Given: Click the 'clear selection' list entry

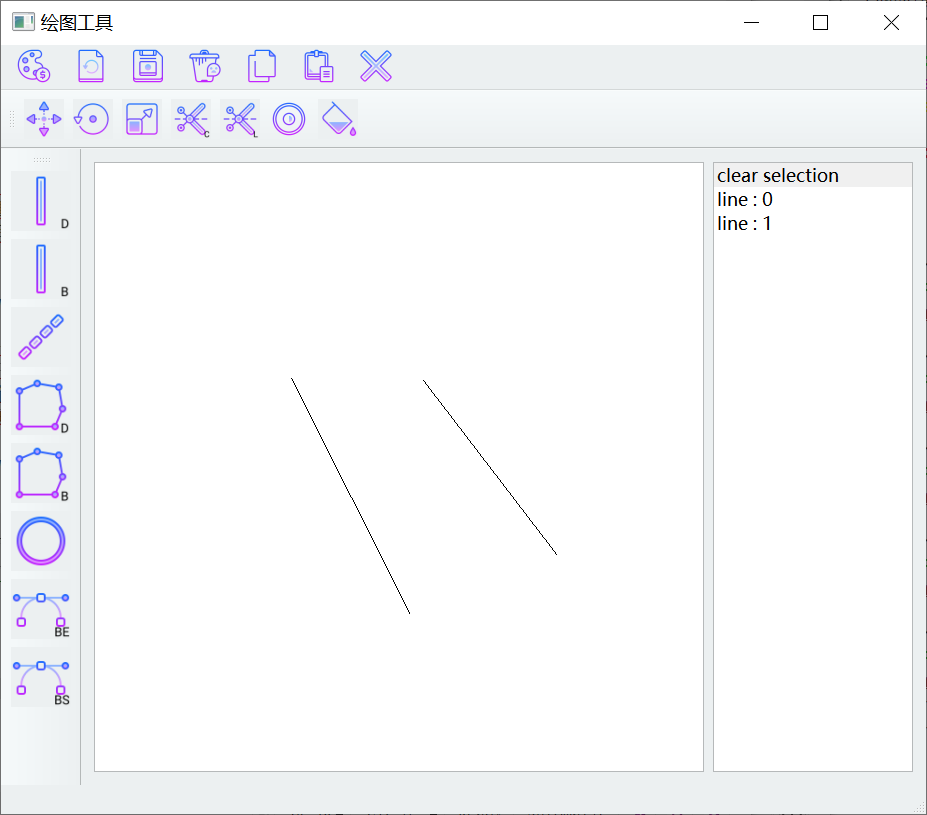Looking at the screenshot, I should [x=813, y=176].
